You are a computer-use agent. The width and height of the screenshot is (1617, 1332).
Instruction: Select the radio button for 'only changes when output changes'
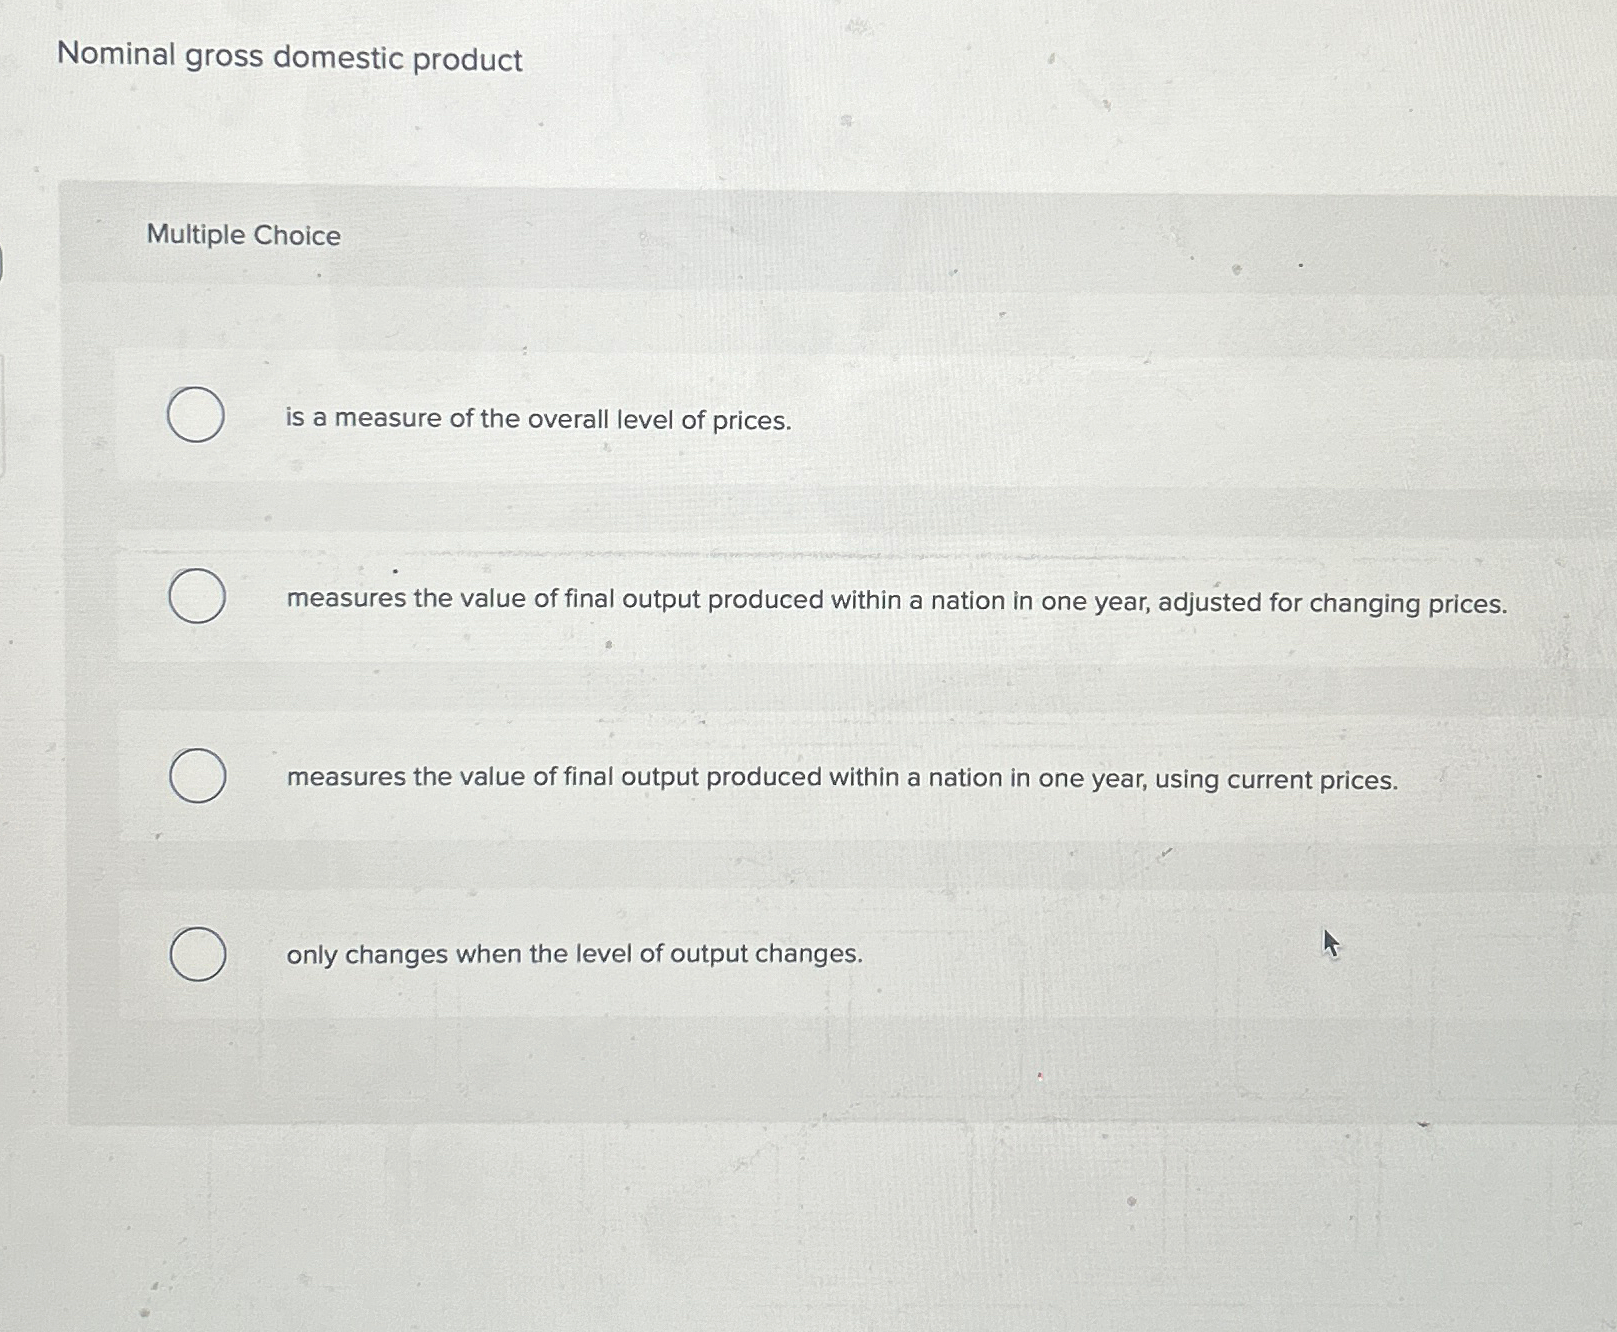click(197, 954)
